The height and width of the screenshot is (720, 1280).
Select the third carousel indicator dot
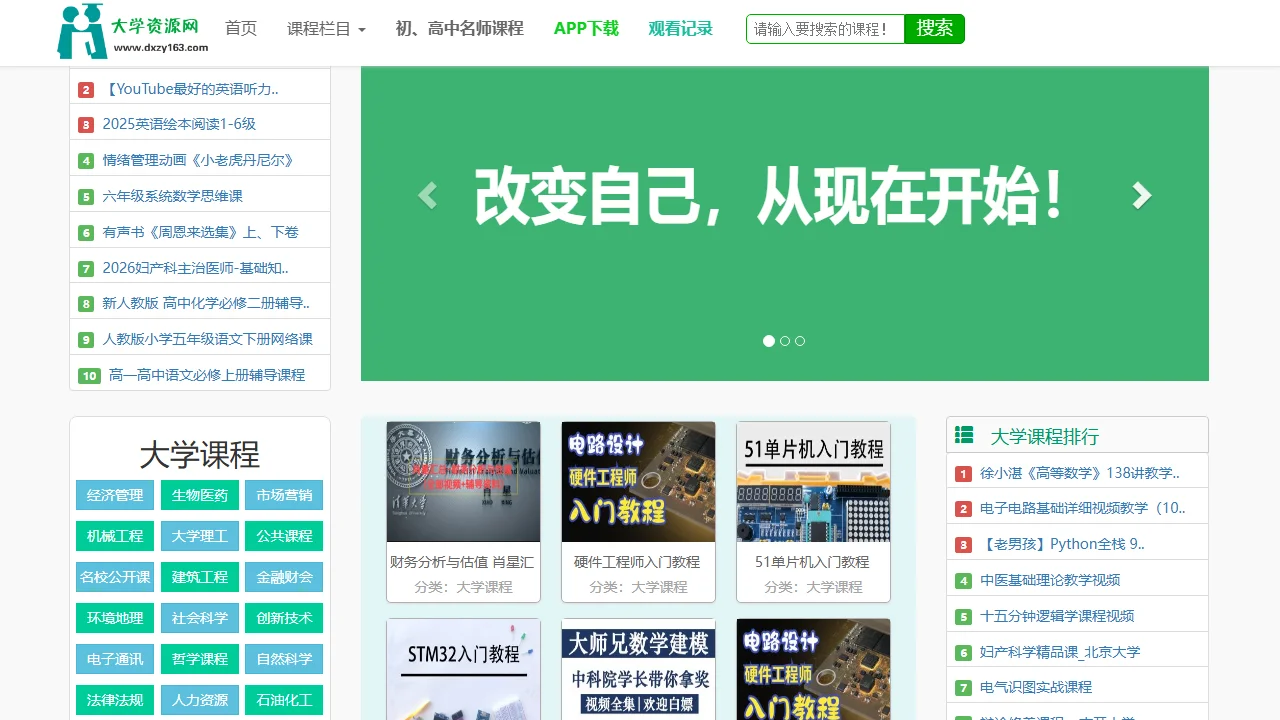tap(800, 341)
